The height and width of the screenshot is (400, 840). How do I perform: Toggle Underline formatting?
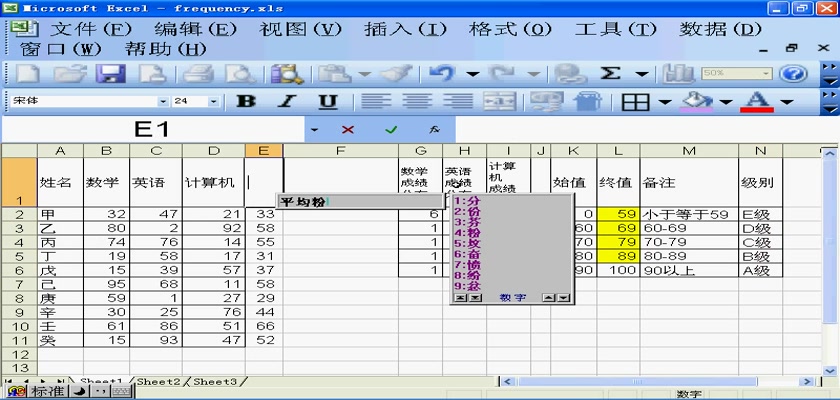[327, 101]
